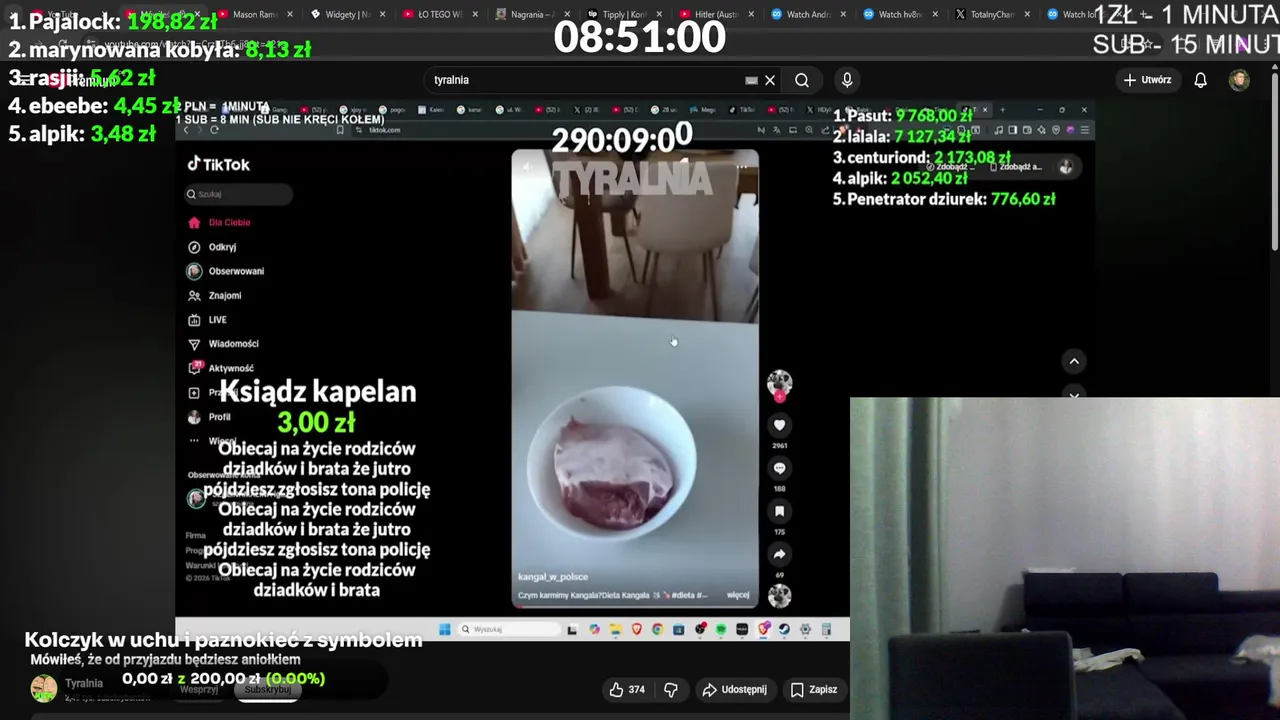Image resolution: width=1280 pixels, height=720 pixels.
Task: Open the on-screen keyboard icon in search
Action: (751, 80)
